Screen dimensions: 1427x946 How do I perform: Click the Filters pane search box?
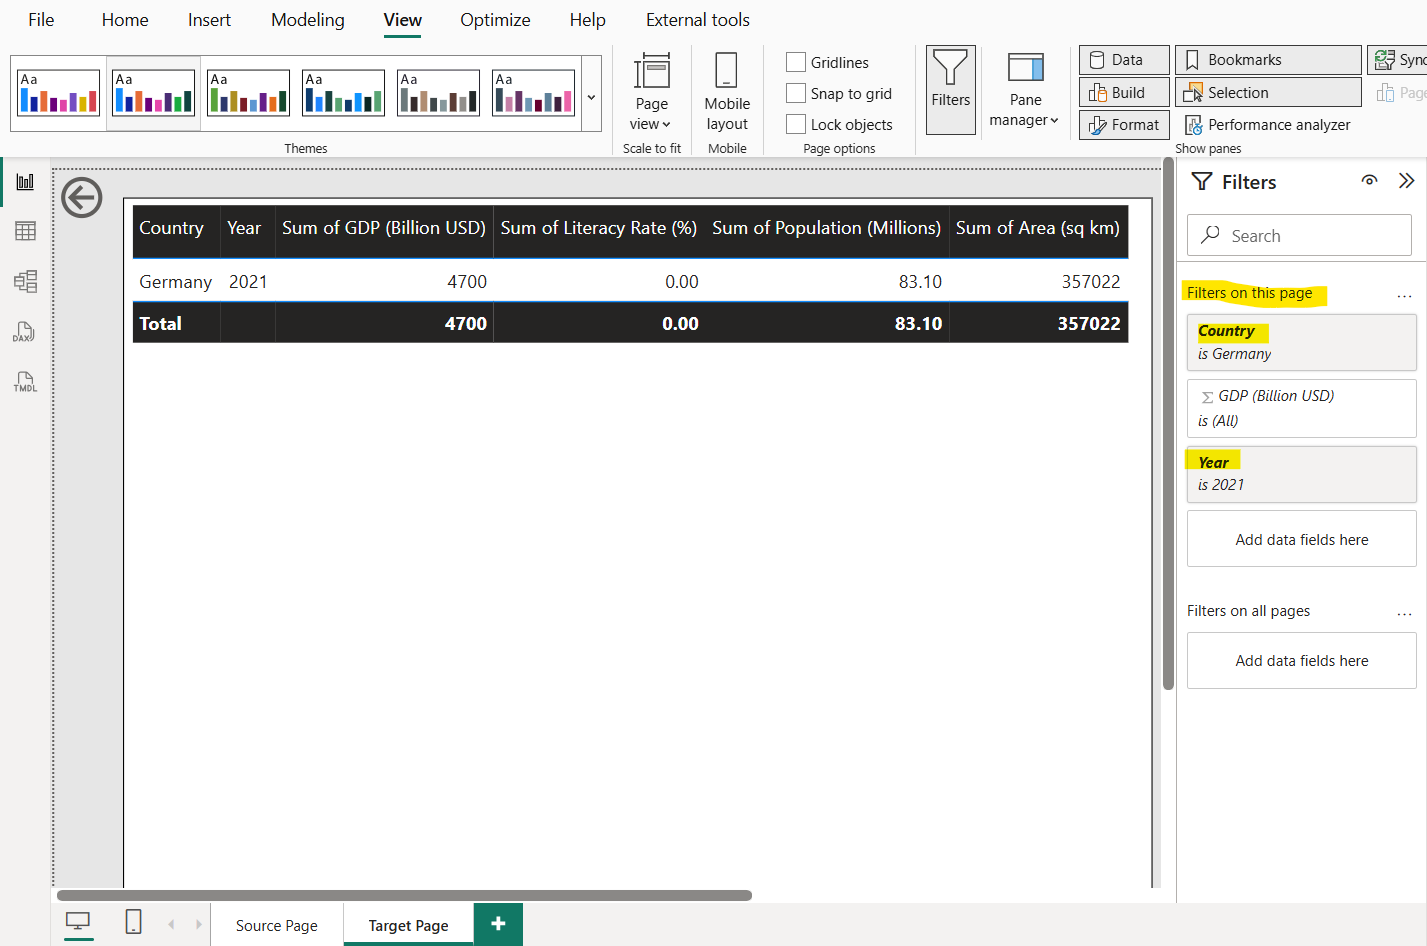click(x=1298, y=235)
